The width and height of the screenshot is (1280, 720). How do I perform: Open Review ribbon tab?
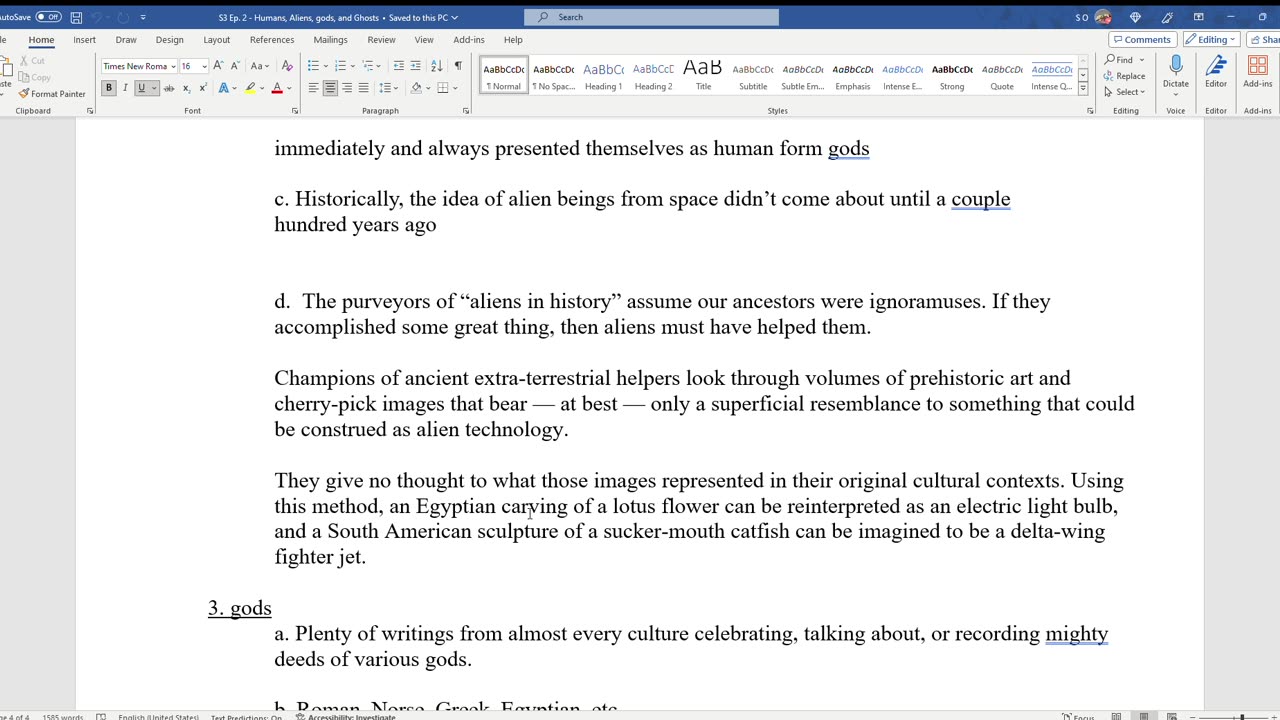(x=381, y=40)
